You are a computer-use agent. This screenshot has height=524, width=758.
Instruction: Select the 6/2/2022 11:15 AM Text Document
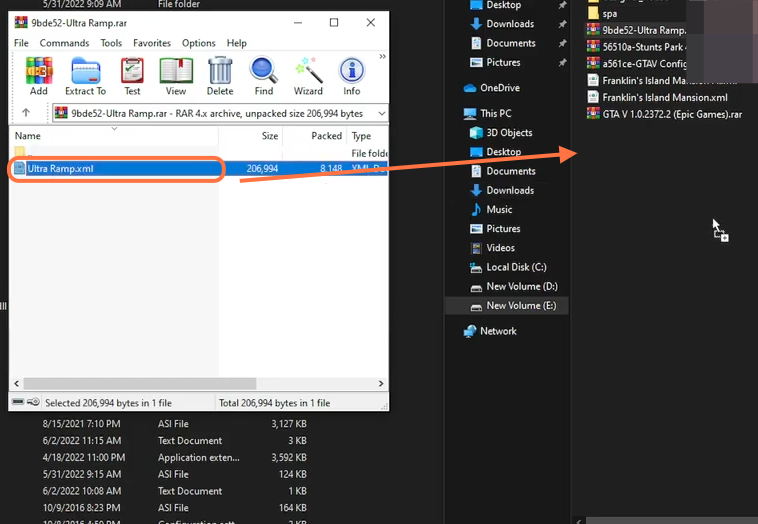pos(174,441)
